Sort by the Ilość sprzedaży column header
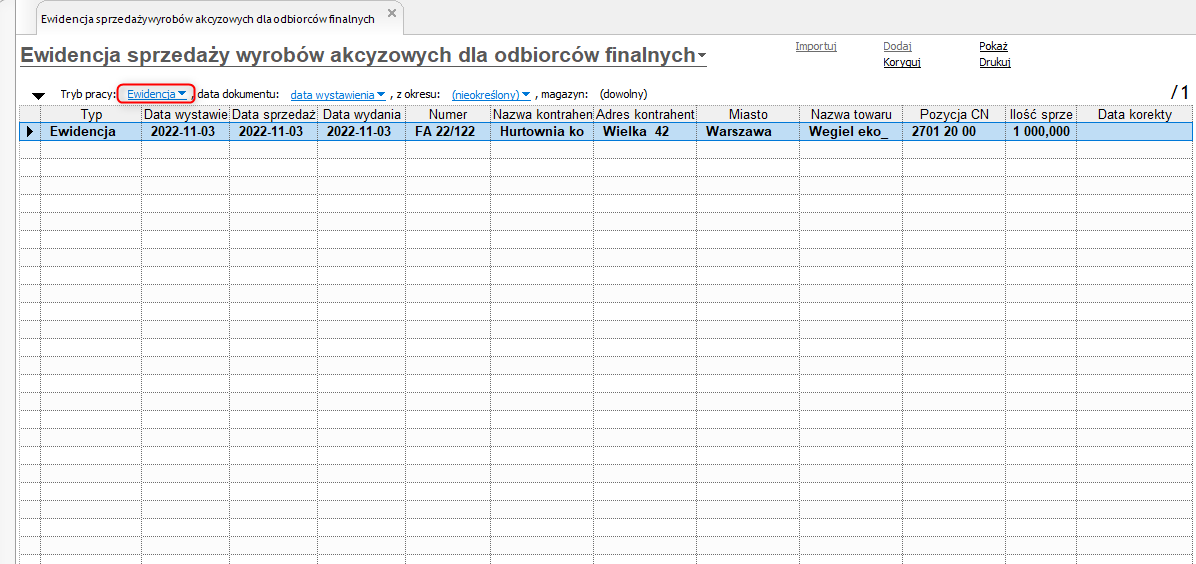The image size is (1196, 564). (1040, 114)
